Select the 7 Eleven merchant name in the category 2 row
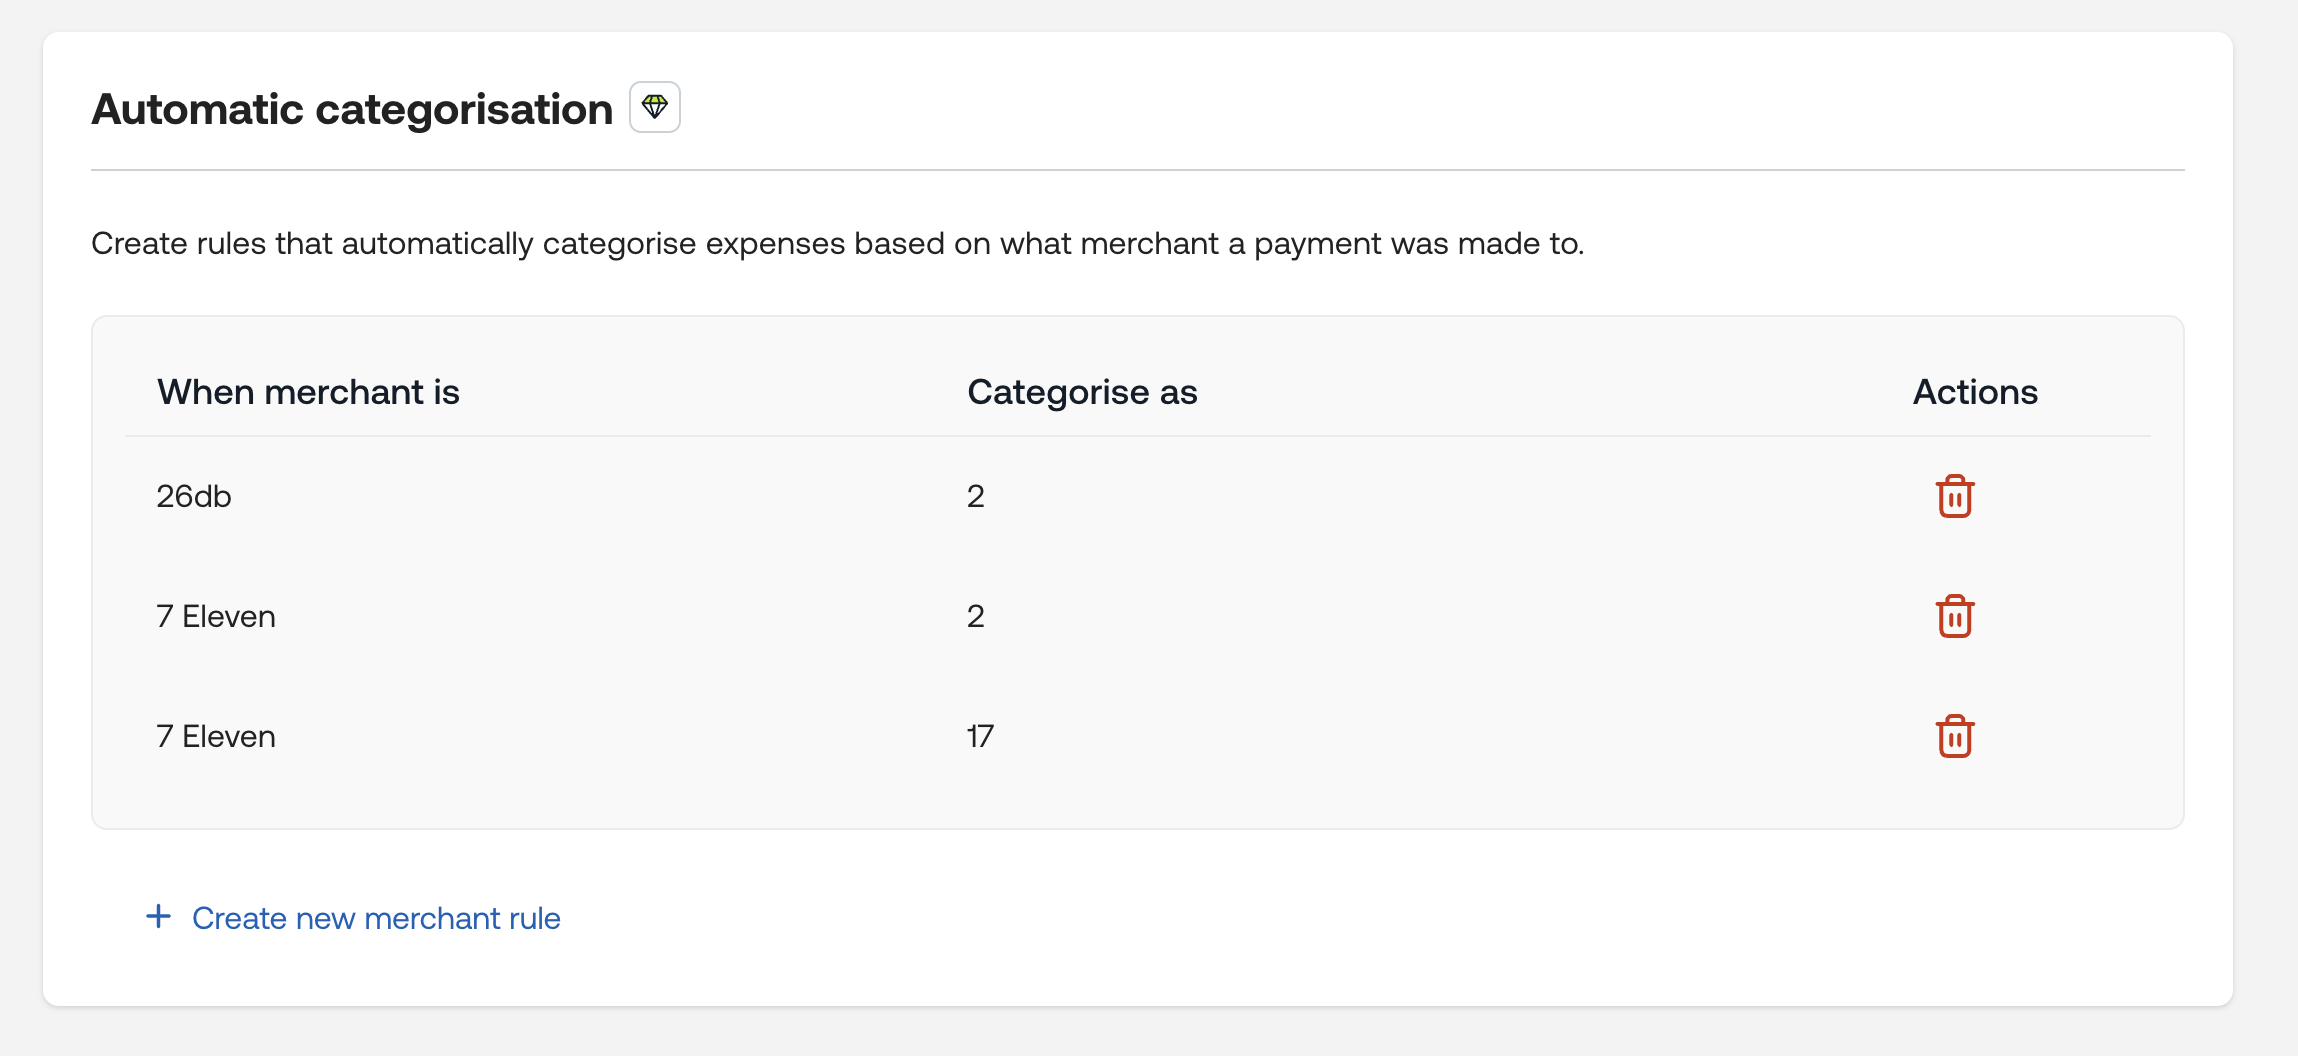The height and width of the screenshot is (1056, 2298). tap(216, 616)
